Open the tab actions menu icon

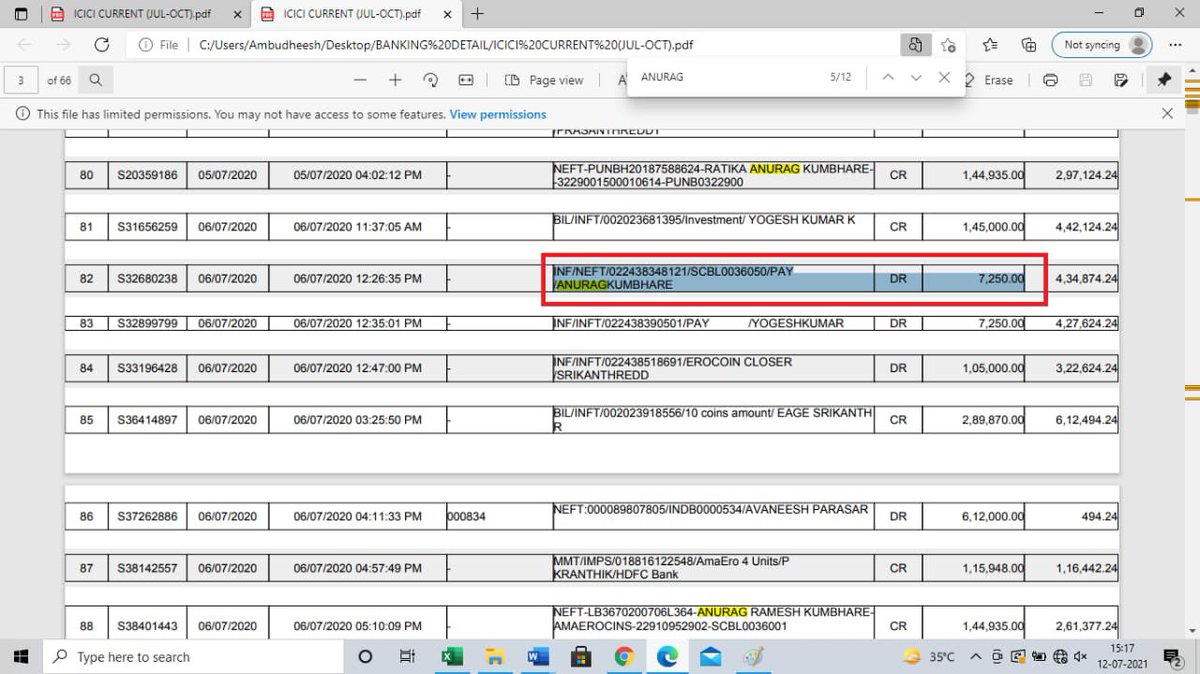(x=21, y=14)
